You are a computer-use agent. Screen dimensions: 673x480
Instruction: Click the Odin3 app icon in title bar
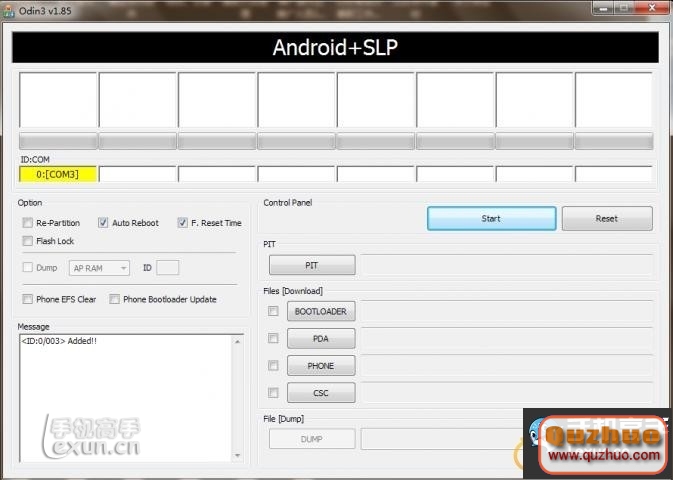point(8,11)
